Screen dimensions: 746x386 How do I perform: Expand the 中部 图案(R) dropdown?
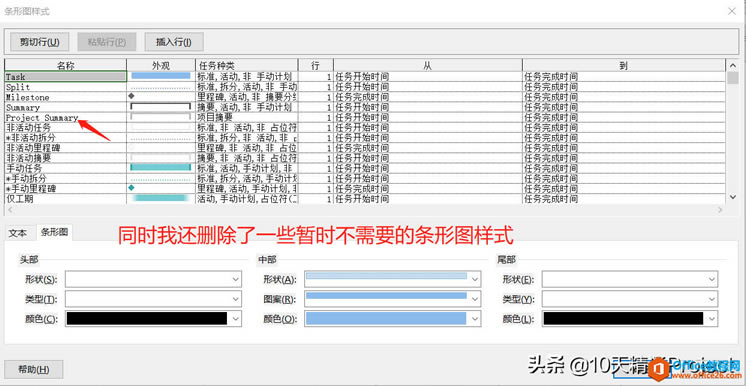[x=393, y=299]
